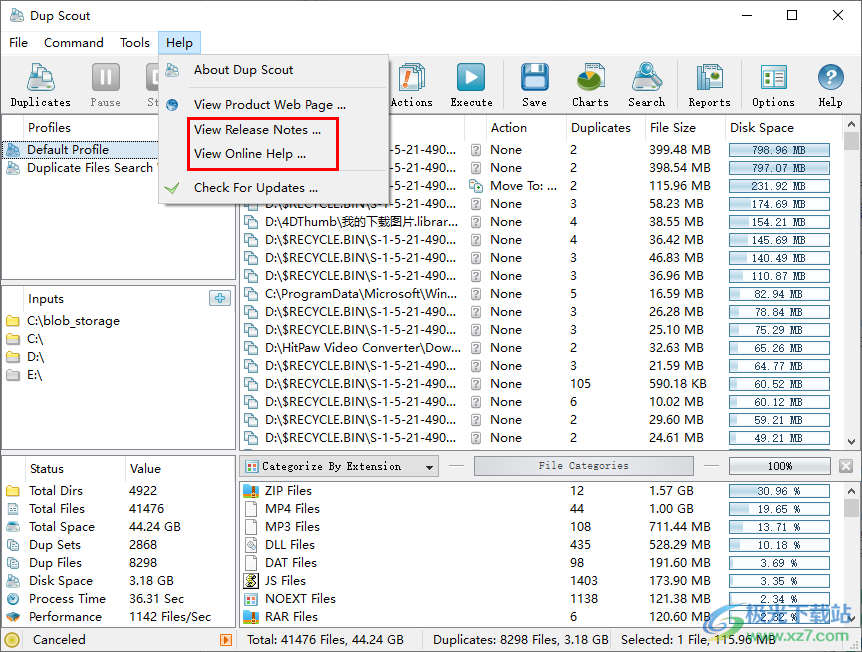Click the Pause toolbar button
The height and width of the screenshot is (652, 862).
(106, 85)
